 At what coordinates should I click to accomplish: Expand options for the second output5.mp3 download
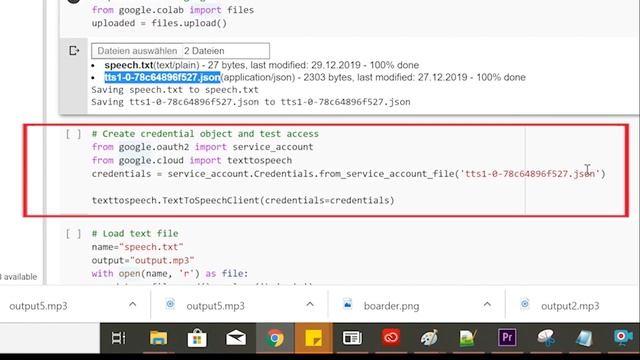pyautogui.click(x=310, y=304)
